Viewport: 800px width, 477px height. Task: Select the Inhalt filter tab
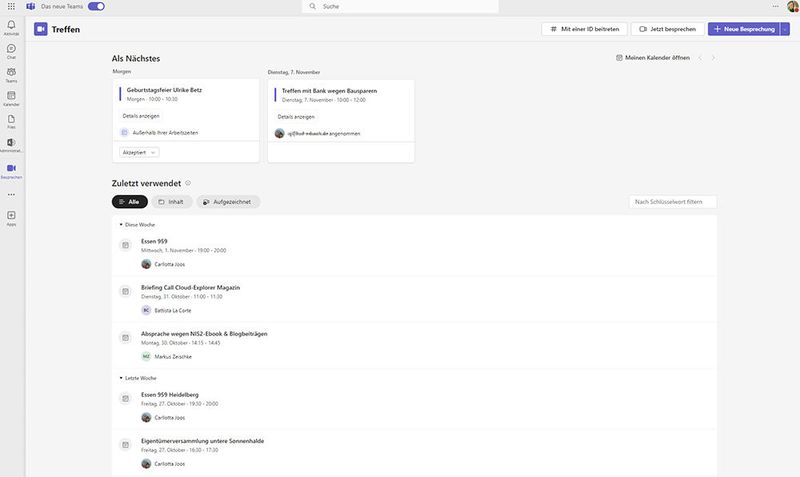pyautogui.click(x=171, y=202)
